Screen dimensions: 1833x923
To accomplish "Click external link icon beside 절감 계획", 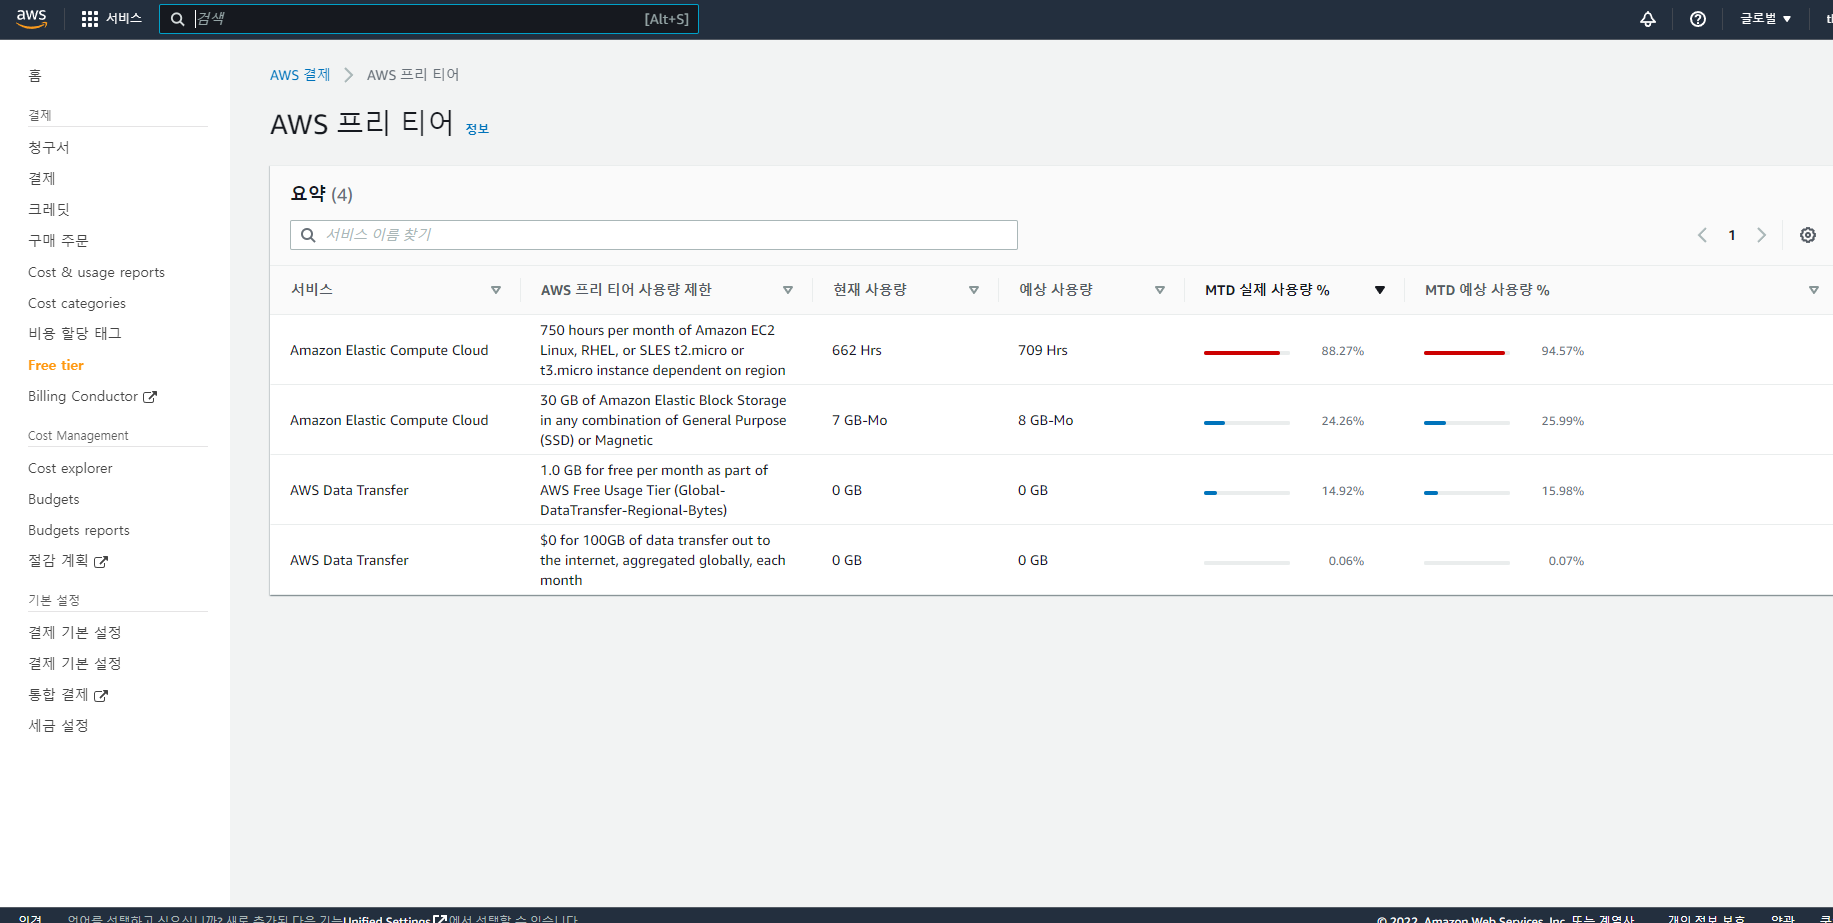I will pos(101,562).
